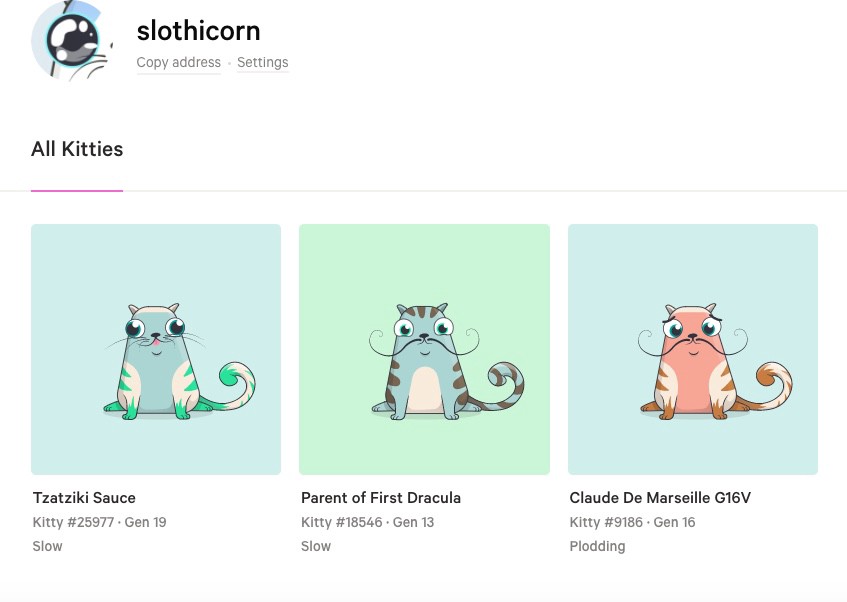The width and height of the screenshot is (847, 602).
Task: Click Kitty #25977 Gen 19 text
Action: 98,522
